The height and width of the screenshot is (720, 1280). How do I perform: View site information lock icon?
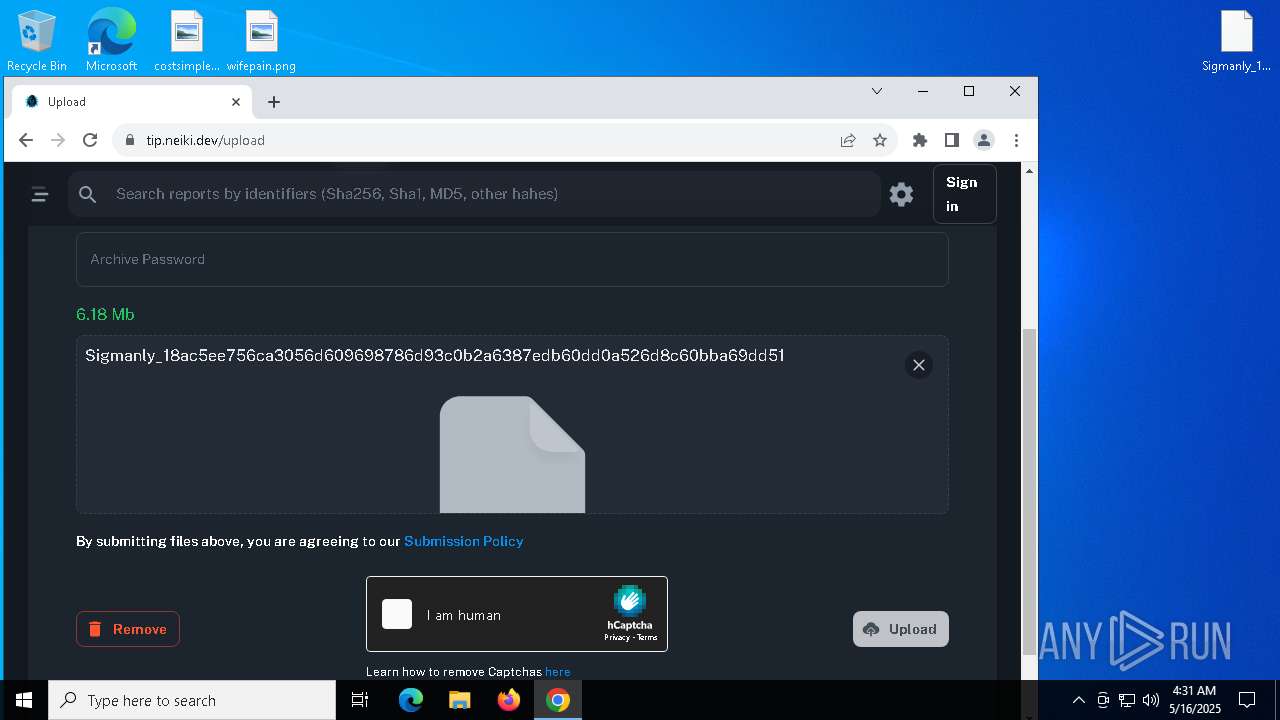pos(129,140)
